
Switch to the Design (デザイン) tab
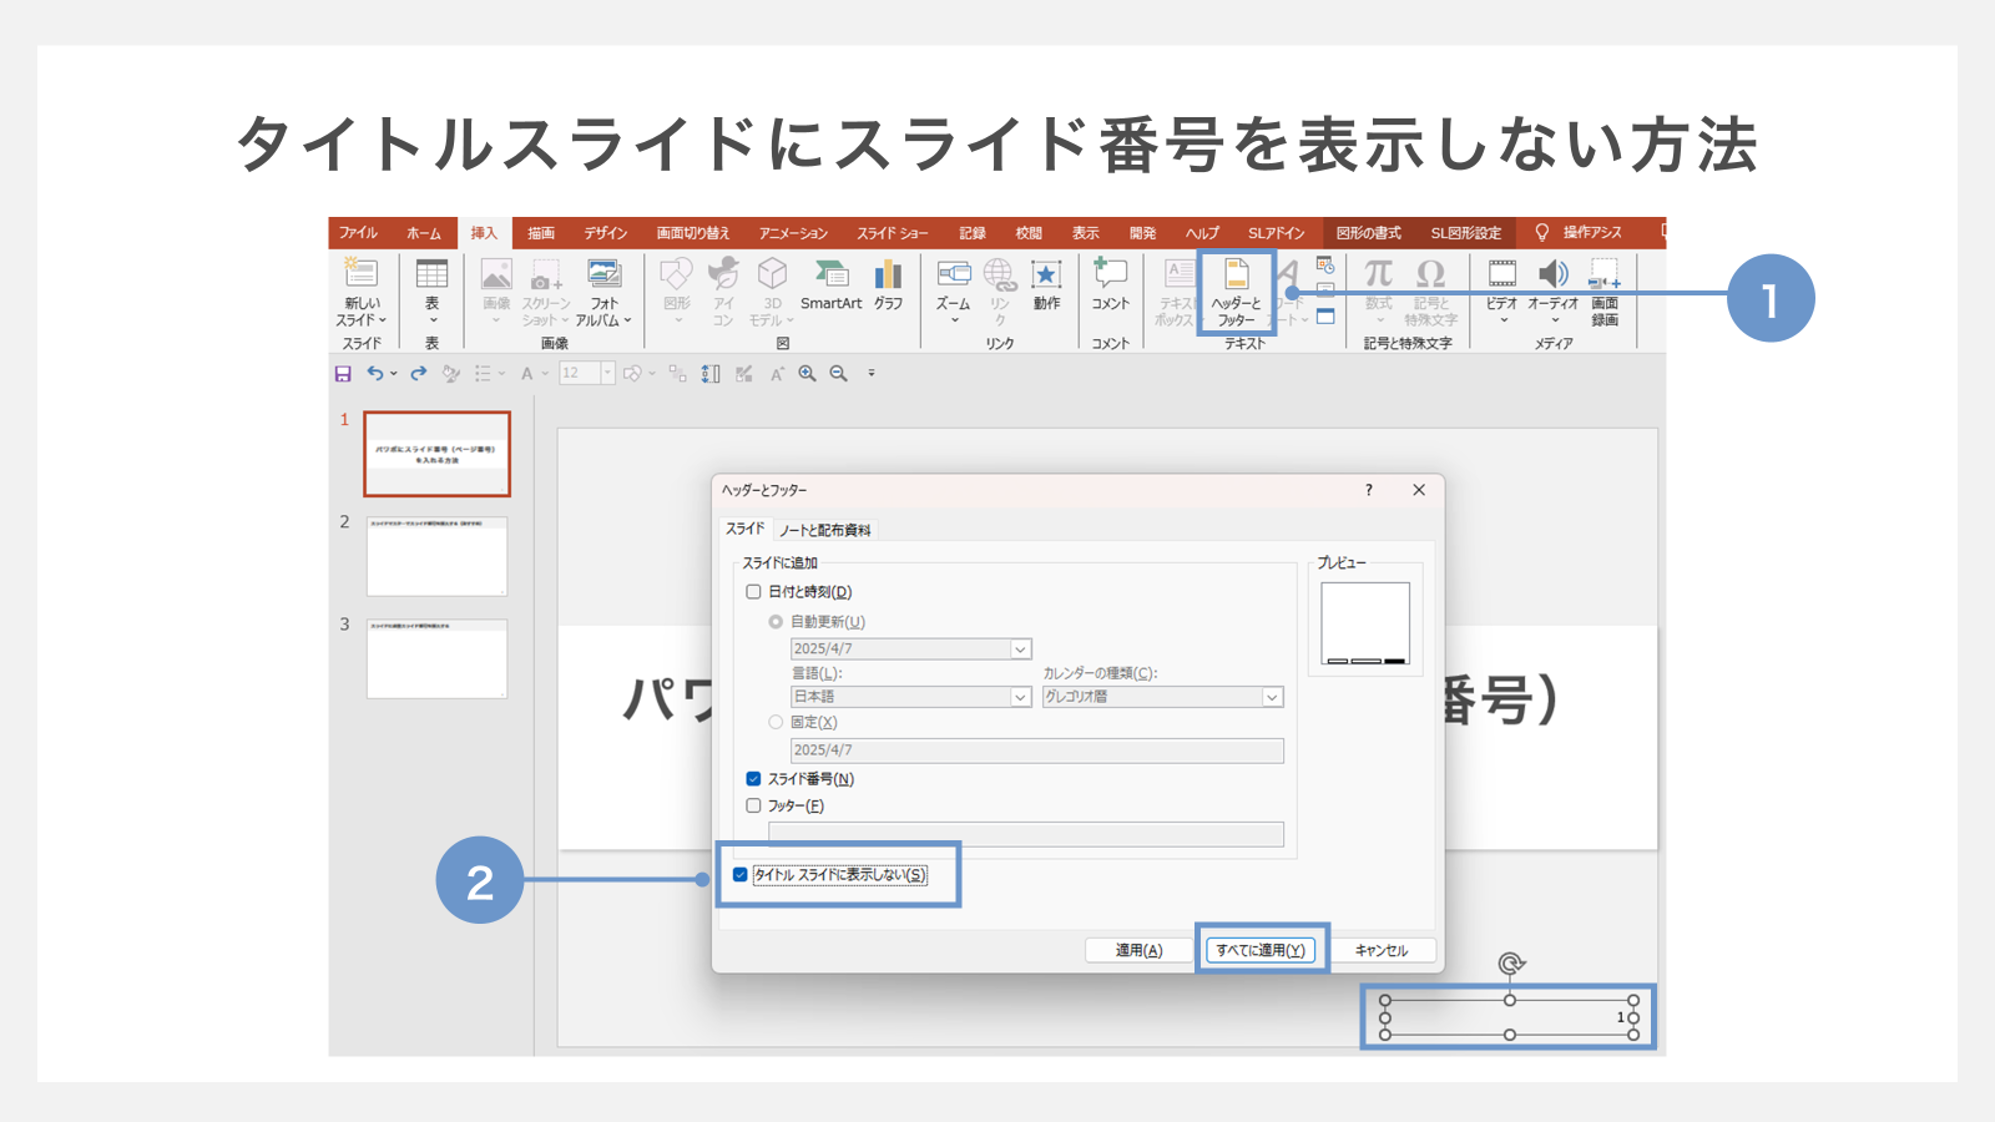605,233
